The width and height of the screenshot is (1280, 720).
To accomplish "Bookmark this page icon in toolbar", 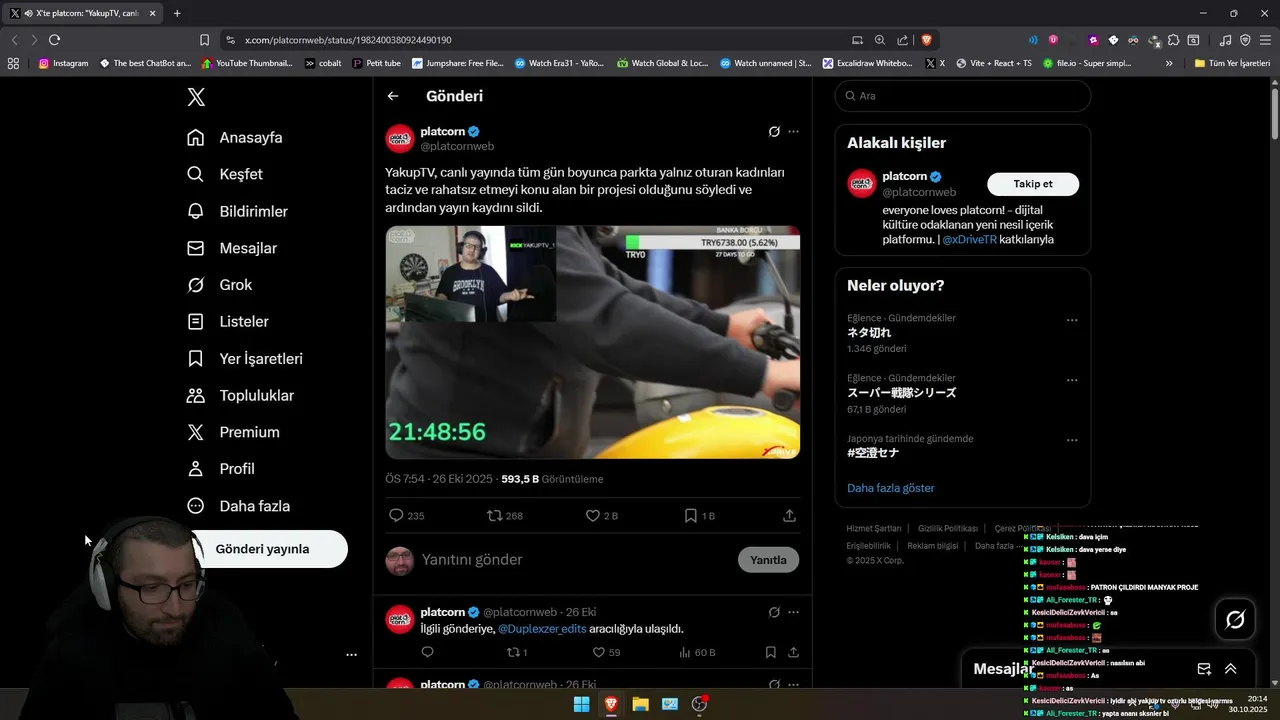I will click(204, 40).
